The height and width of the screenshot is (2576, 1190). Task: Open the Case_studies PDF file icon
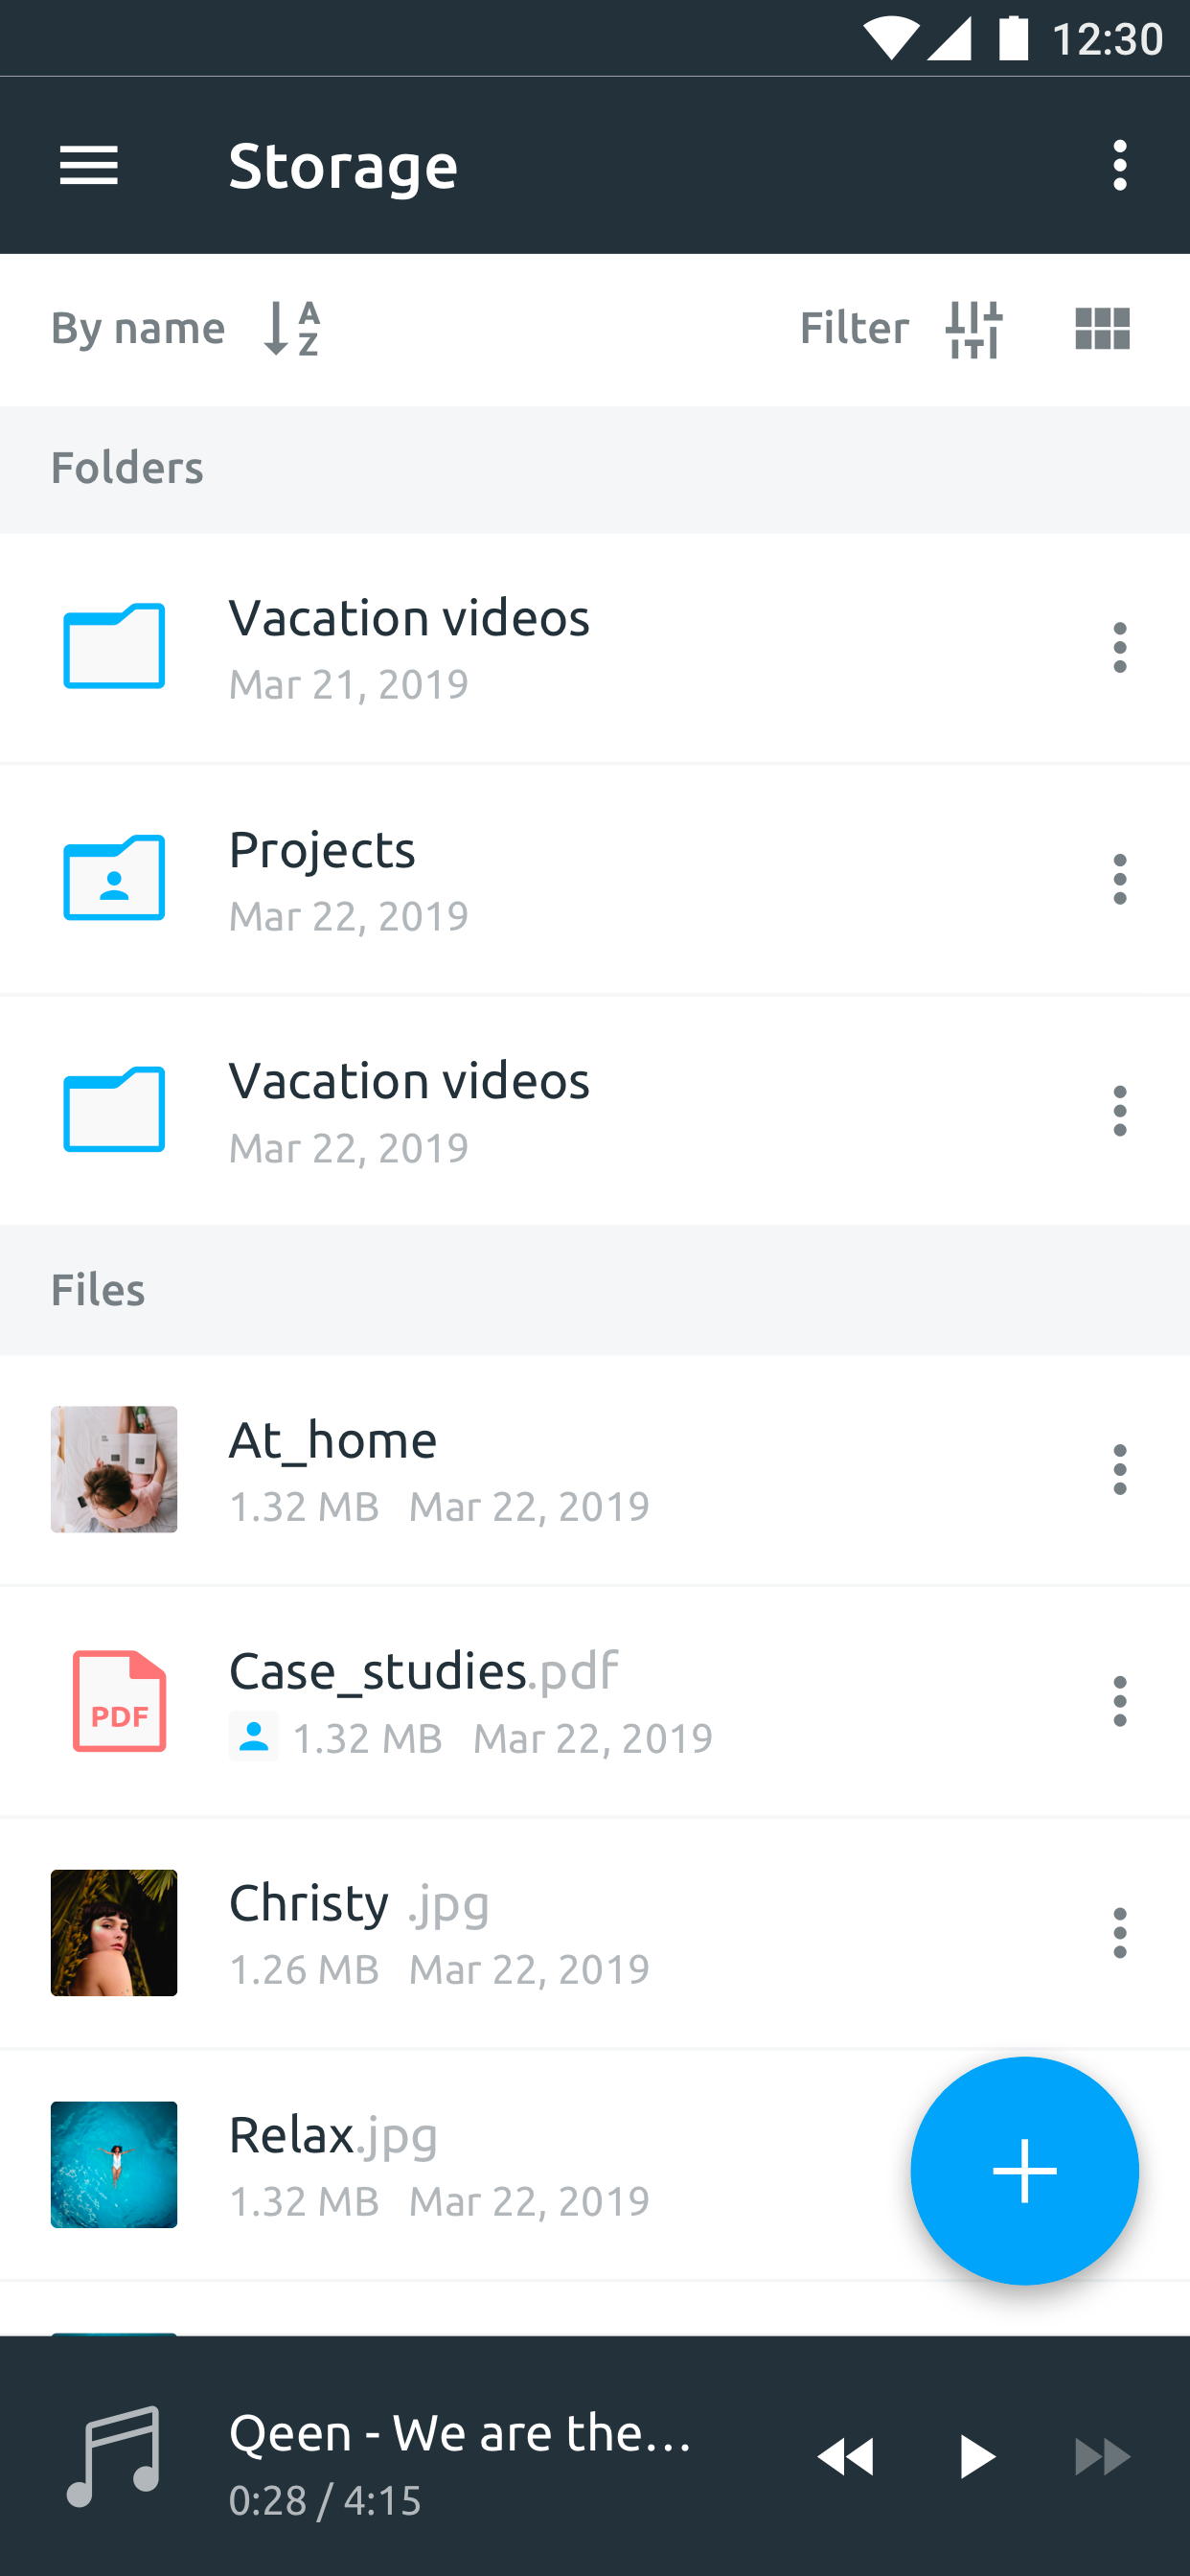pyautogui.click(x=119, y=1701)
